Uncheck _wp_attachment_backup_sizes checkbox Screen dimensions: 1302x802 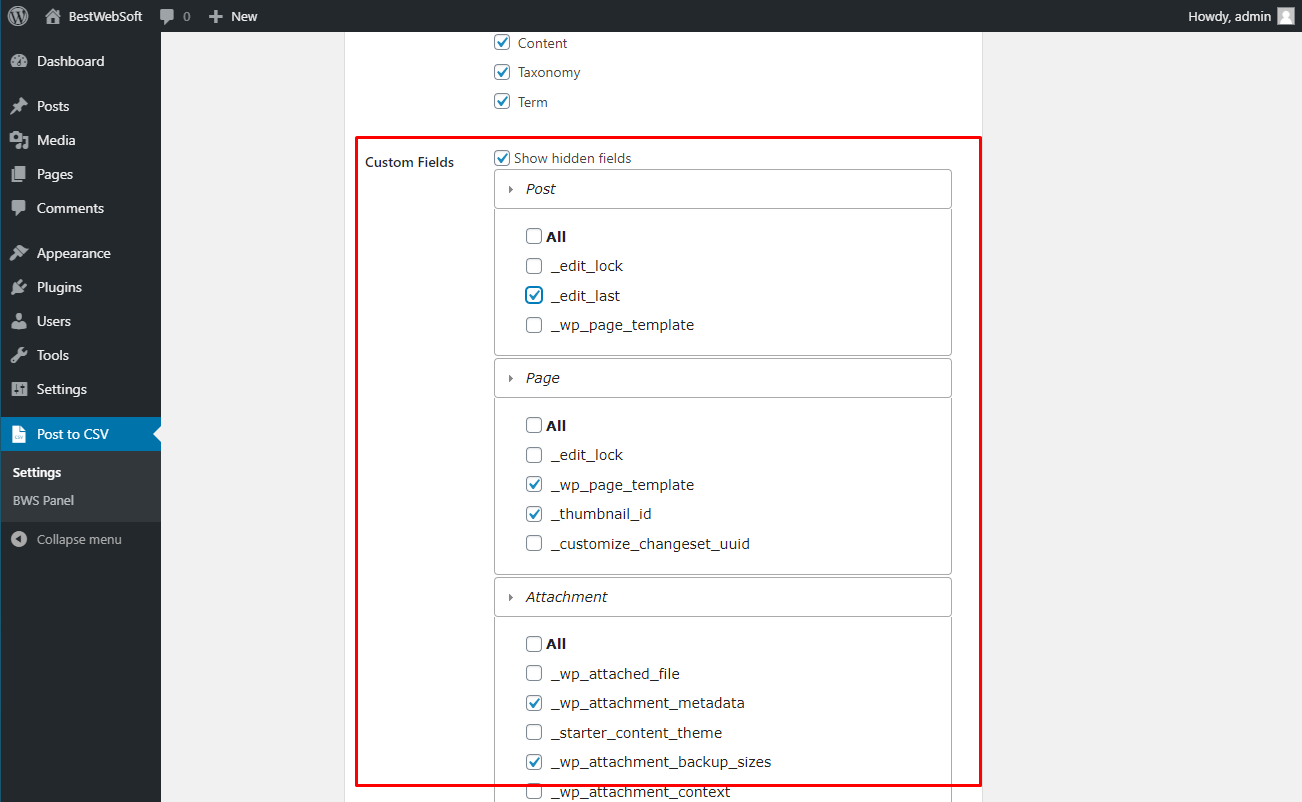coord(534,762)
